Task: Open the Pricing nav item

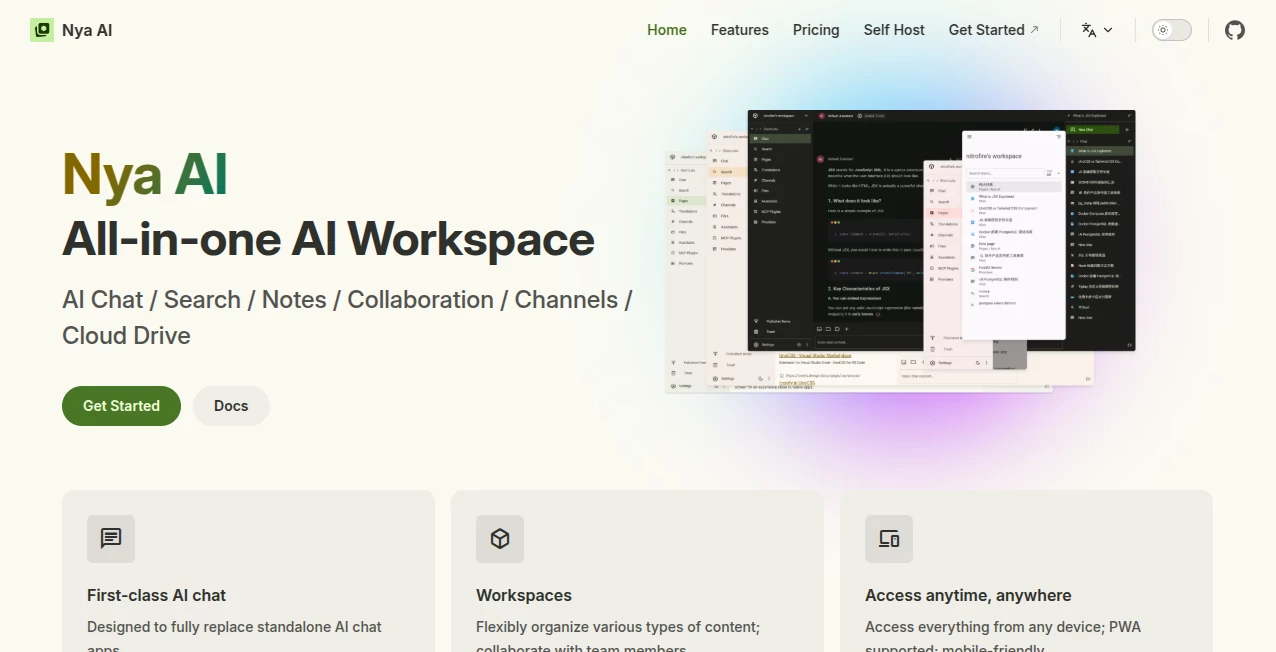Action: 816,30
